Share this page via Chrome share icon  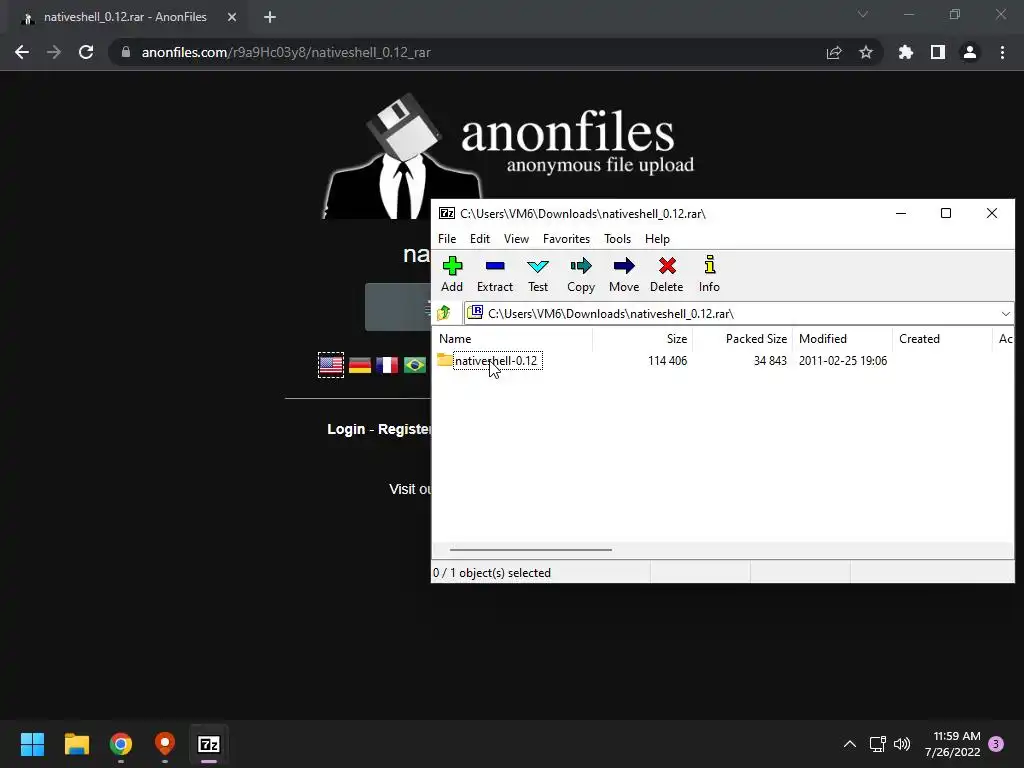(834, 52)
